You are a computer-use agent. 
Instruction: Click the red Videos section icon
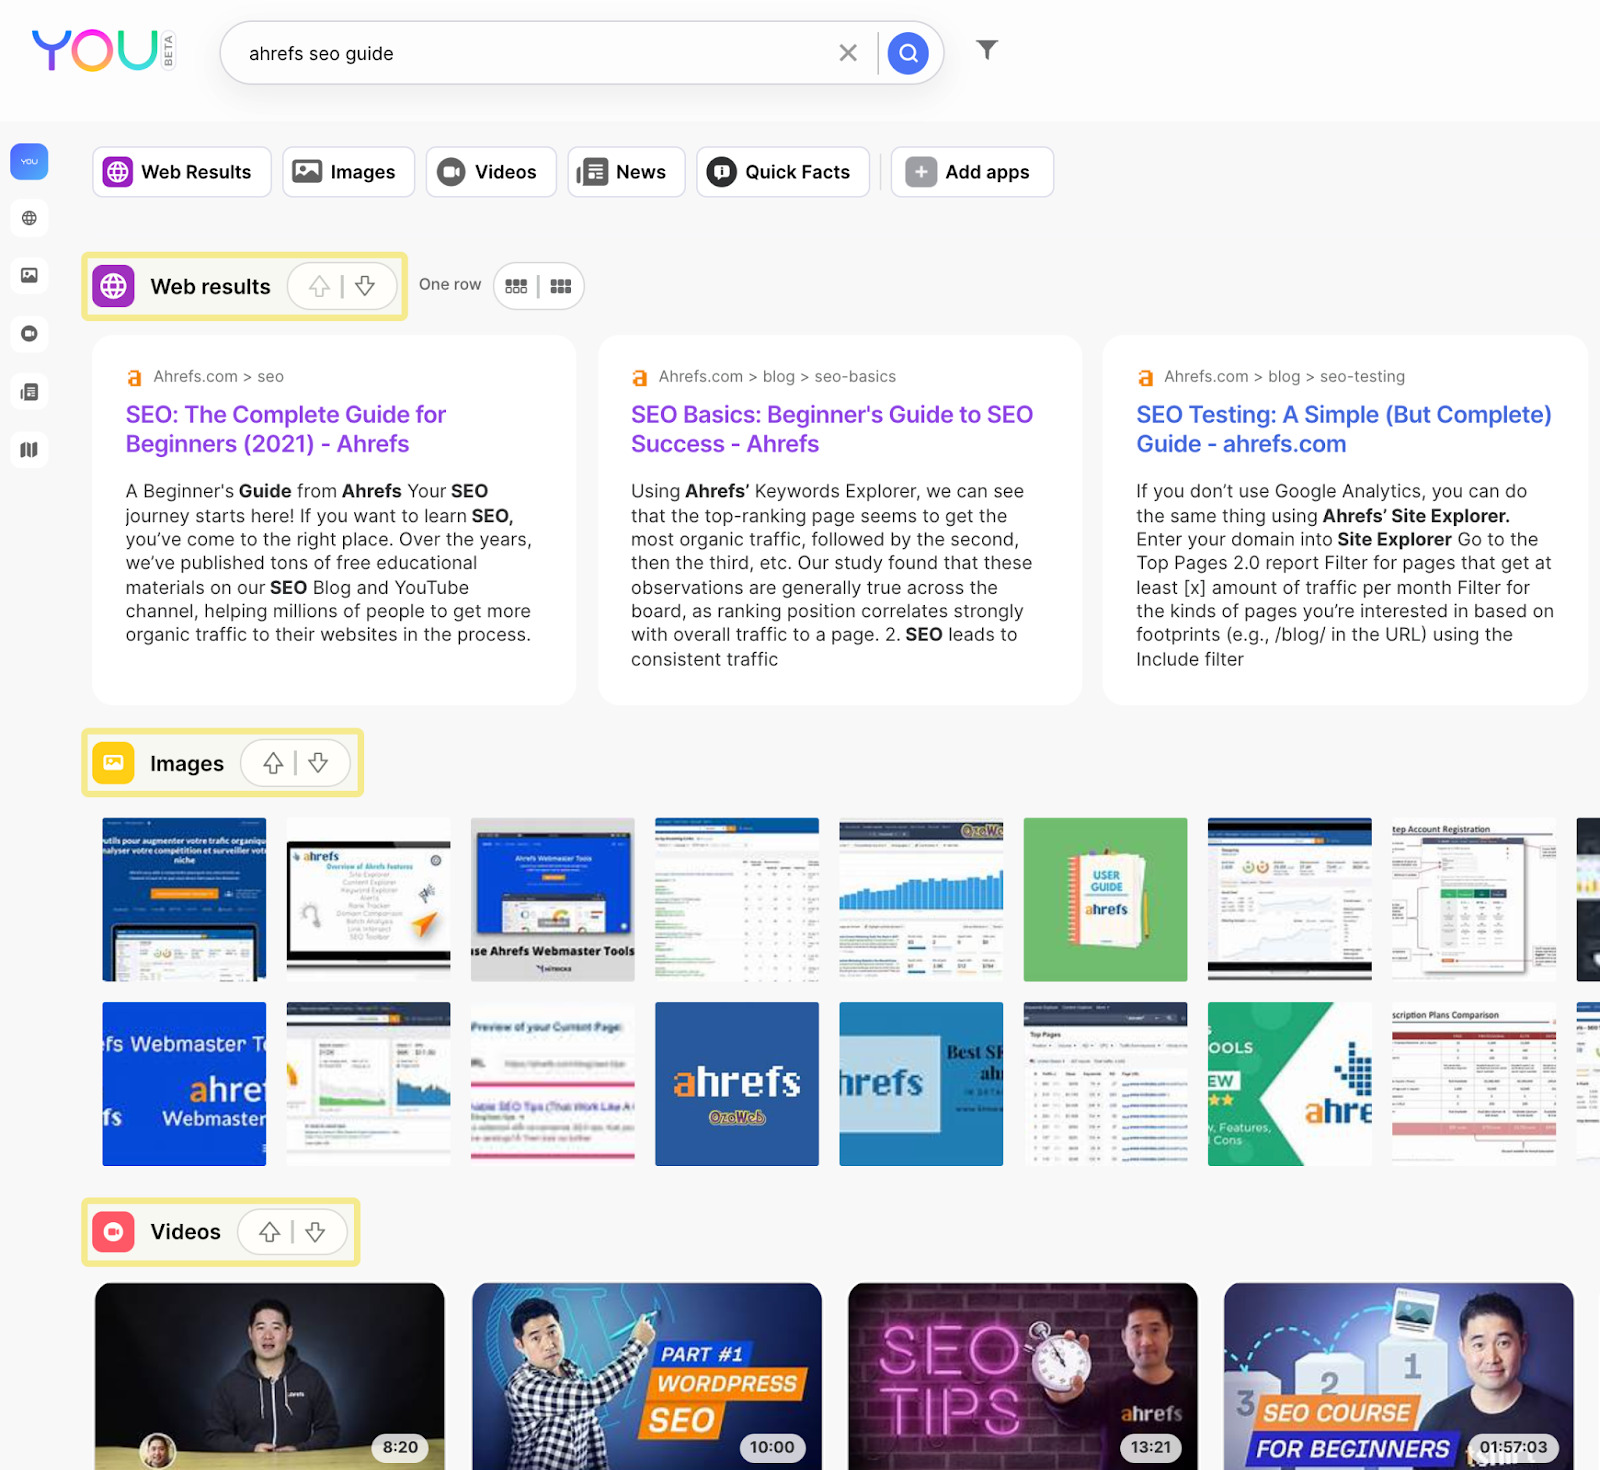point(114,1232)
